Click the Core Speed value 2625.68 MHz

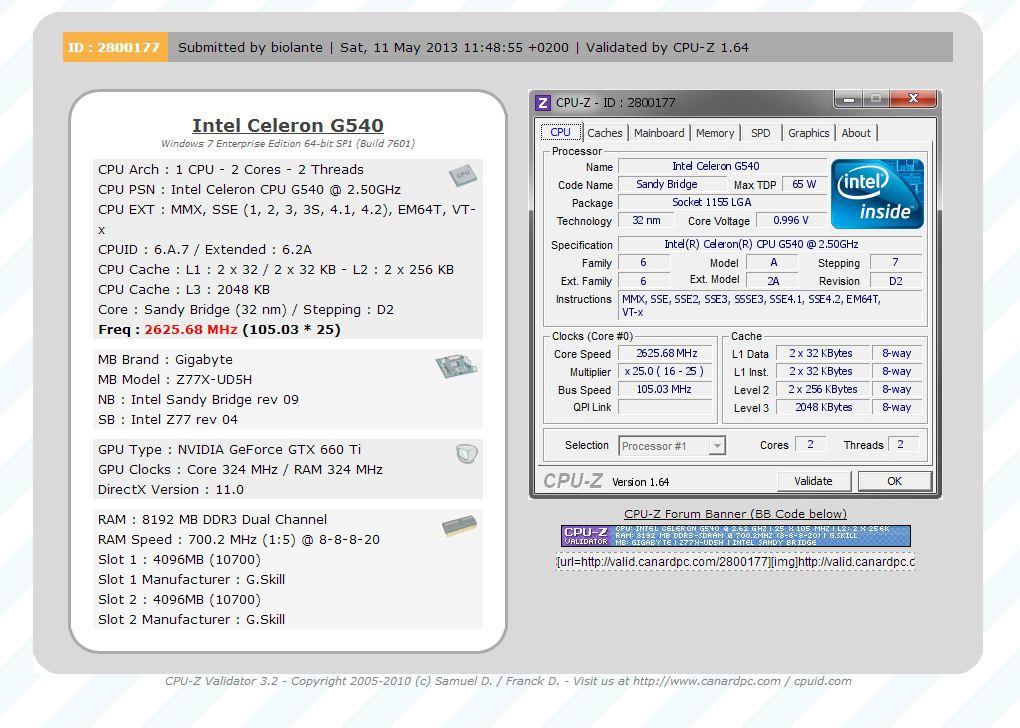(665, 353)
